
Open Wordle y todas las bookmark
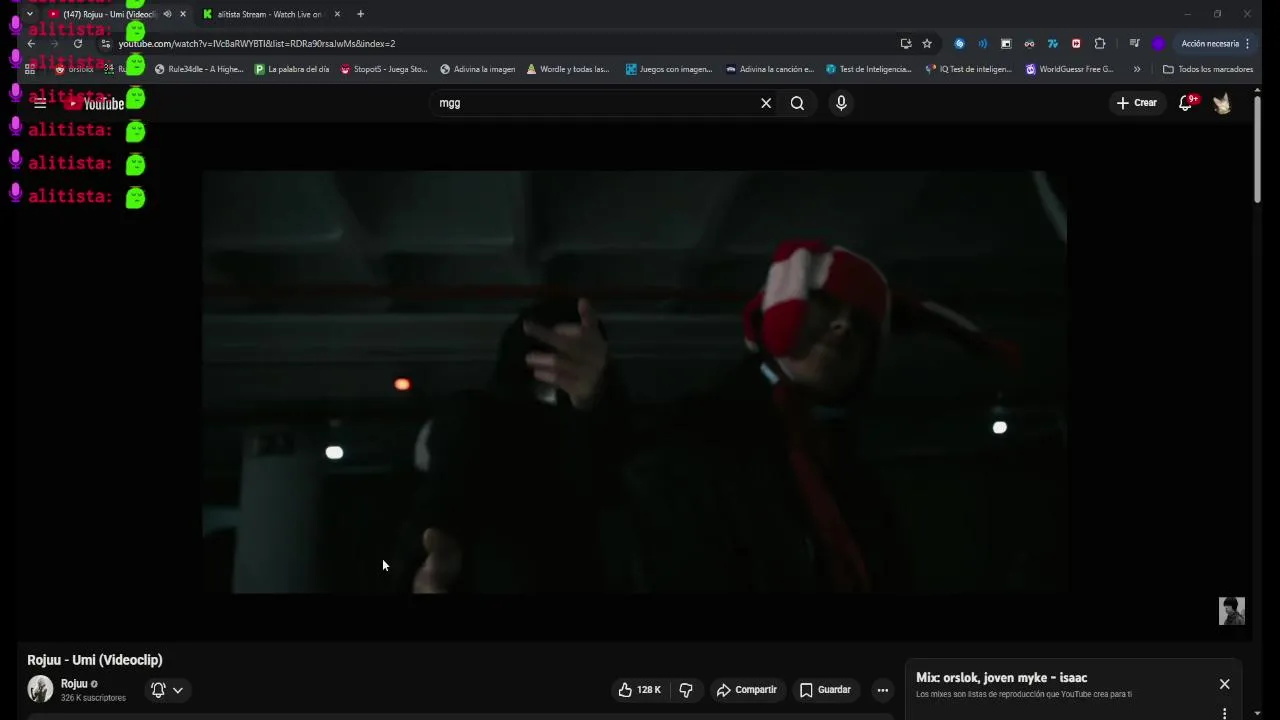[567, 69]
